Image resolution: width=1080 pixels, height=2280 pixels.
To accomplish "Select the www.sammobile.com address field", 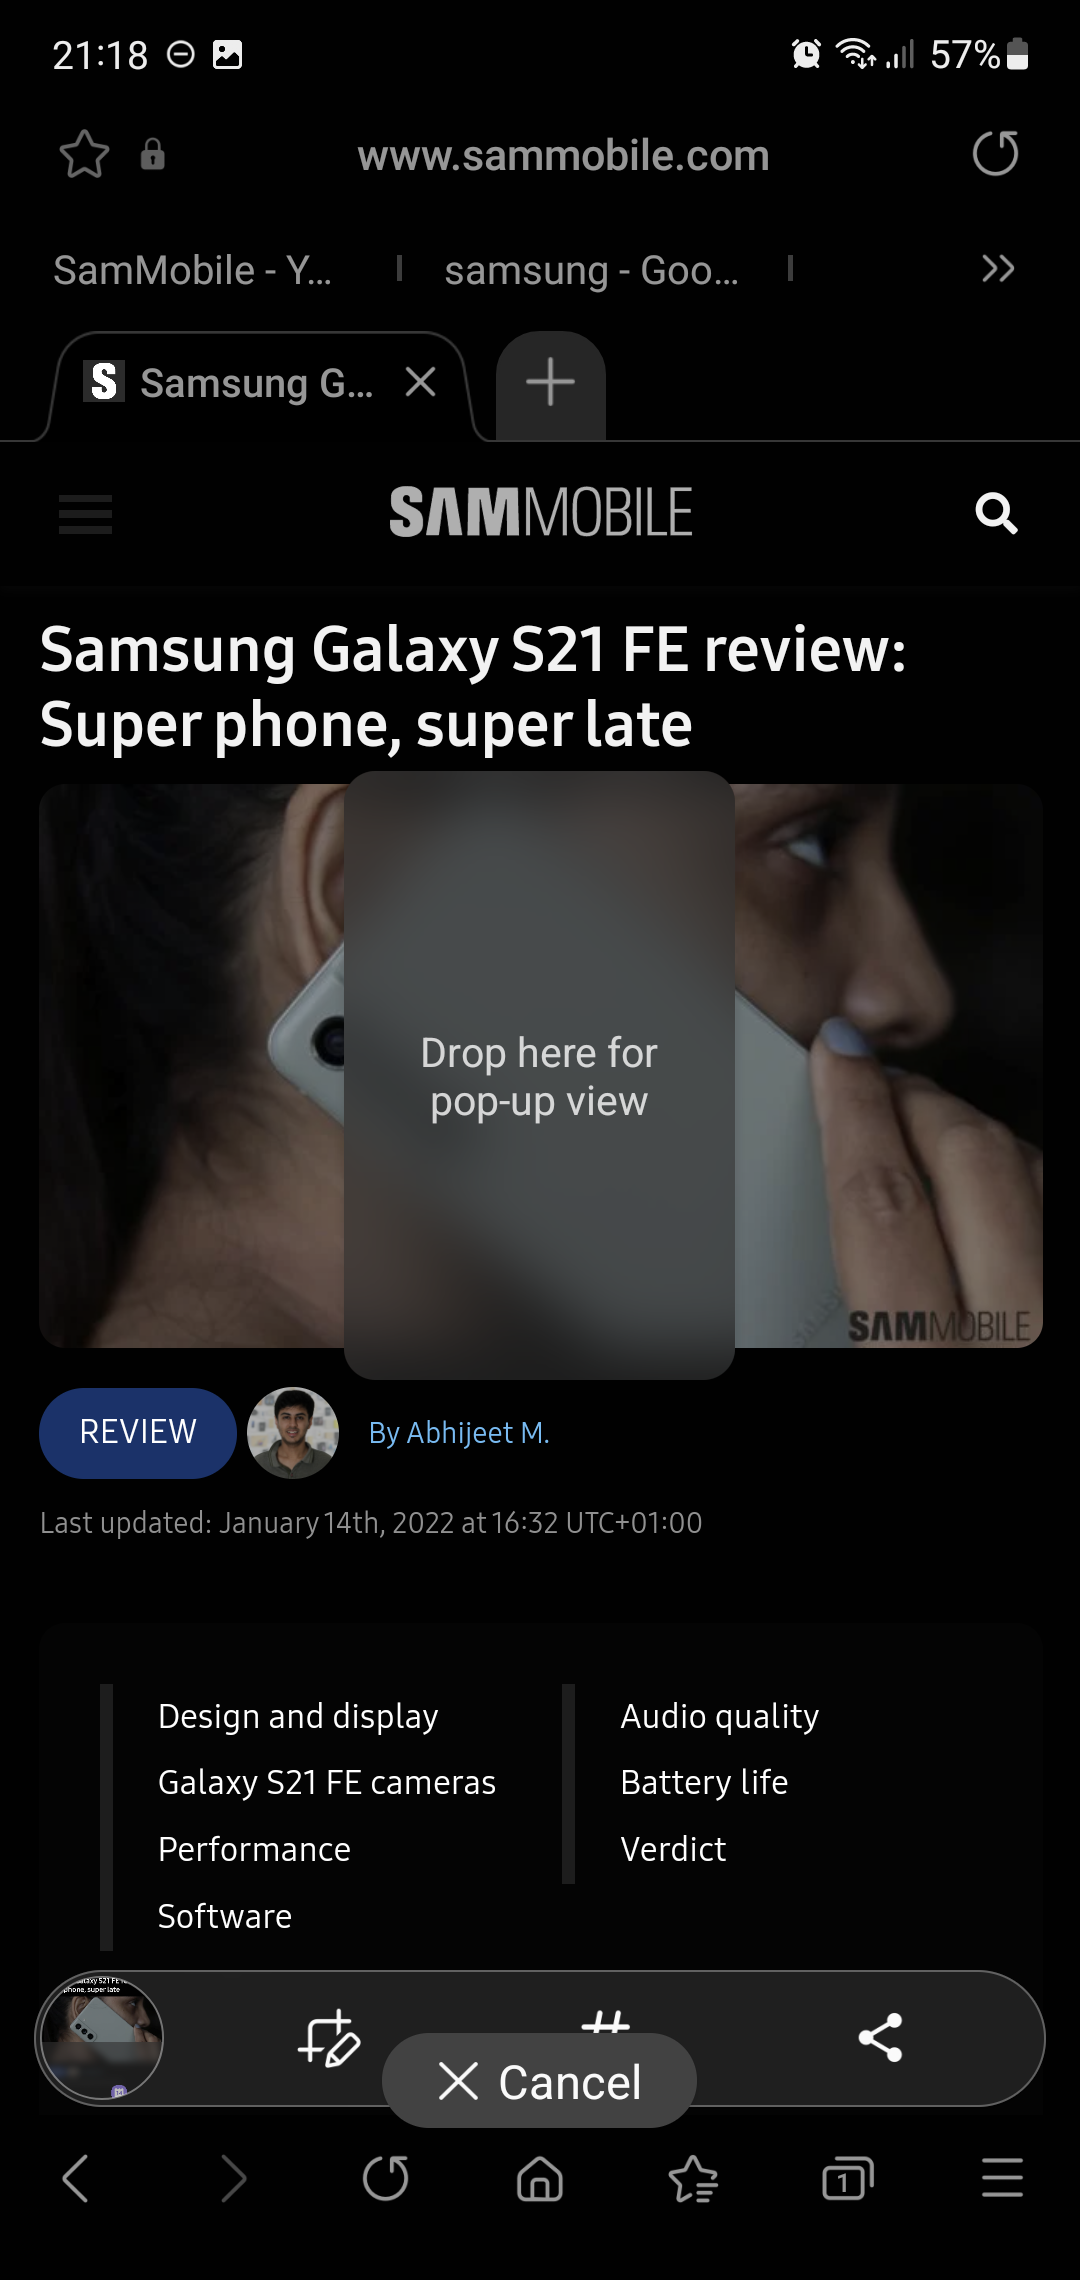I will pos(563,155).
